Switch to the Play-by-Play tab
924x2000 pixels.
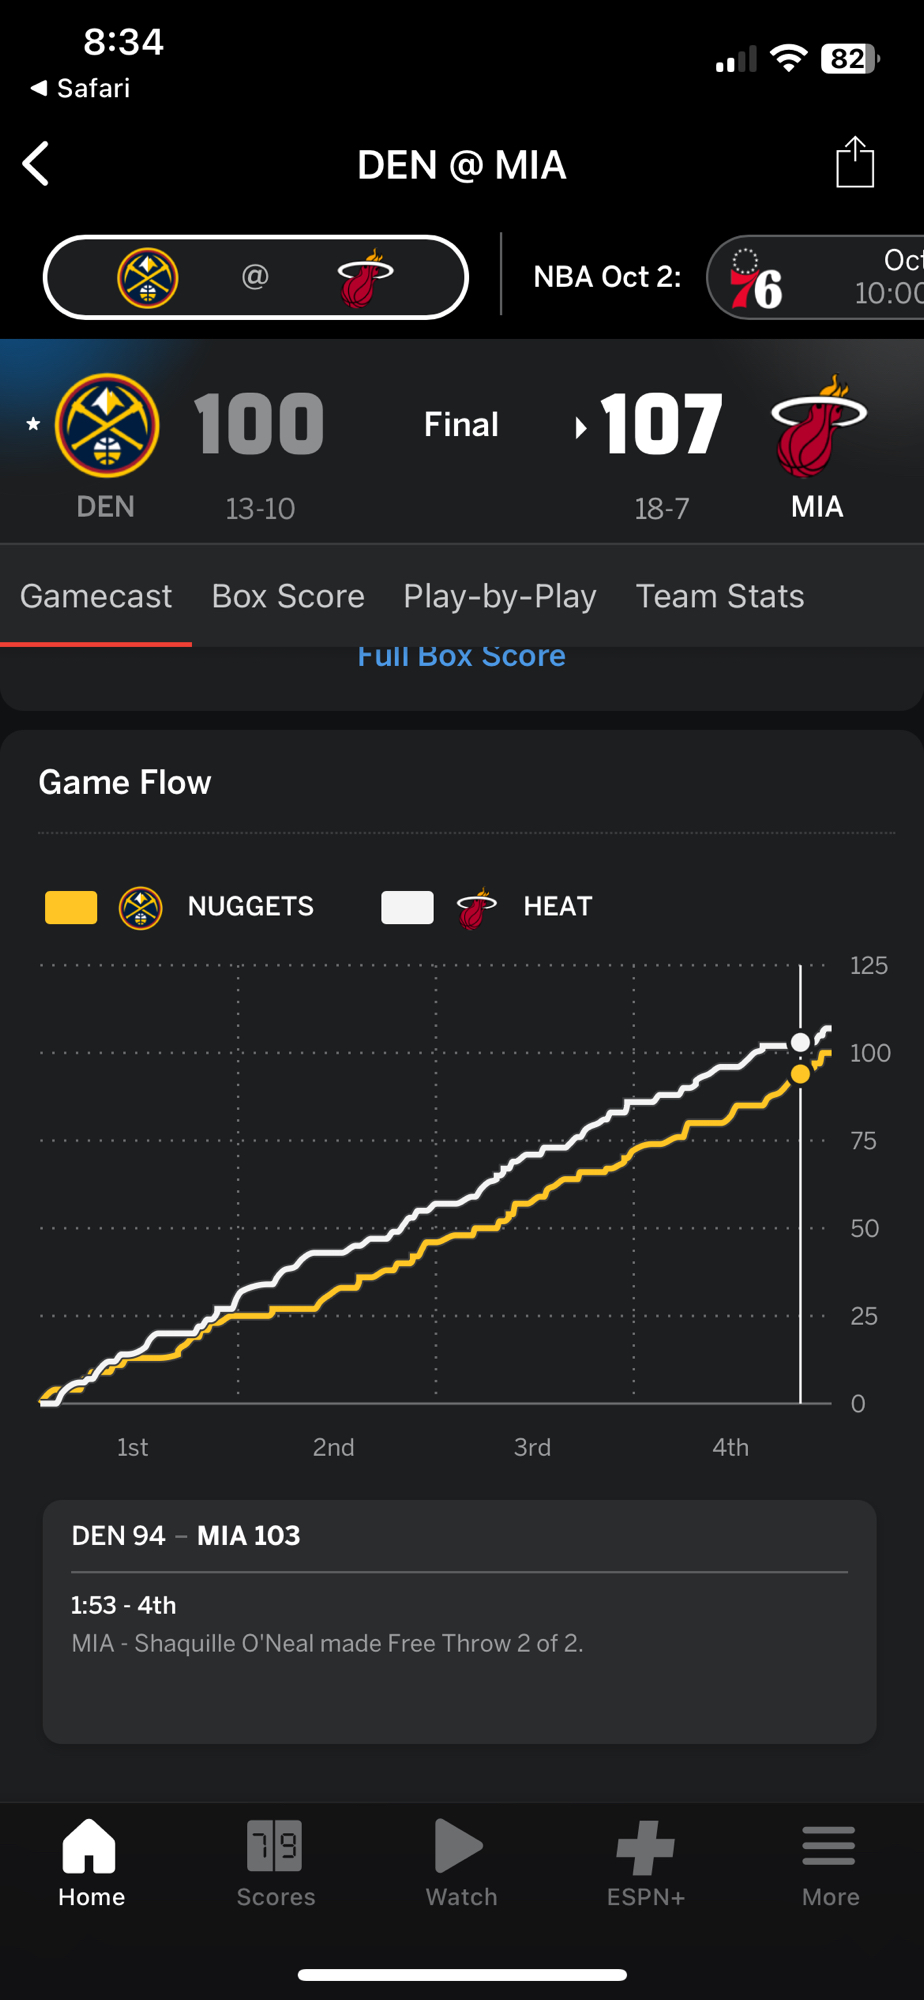500,596
